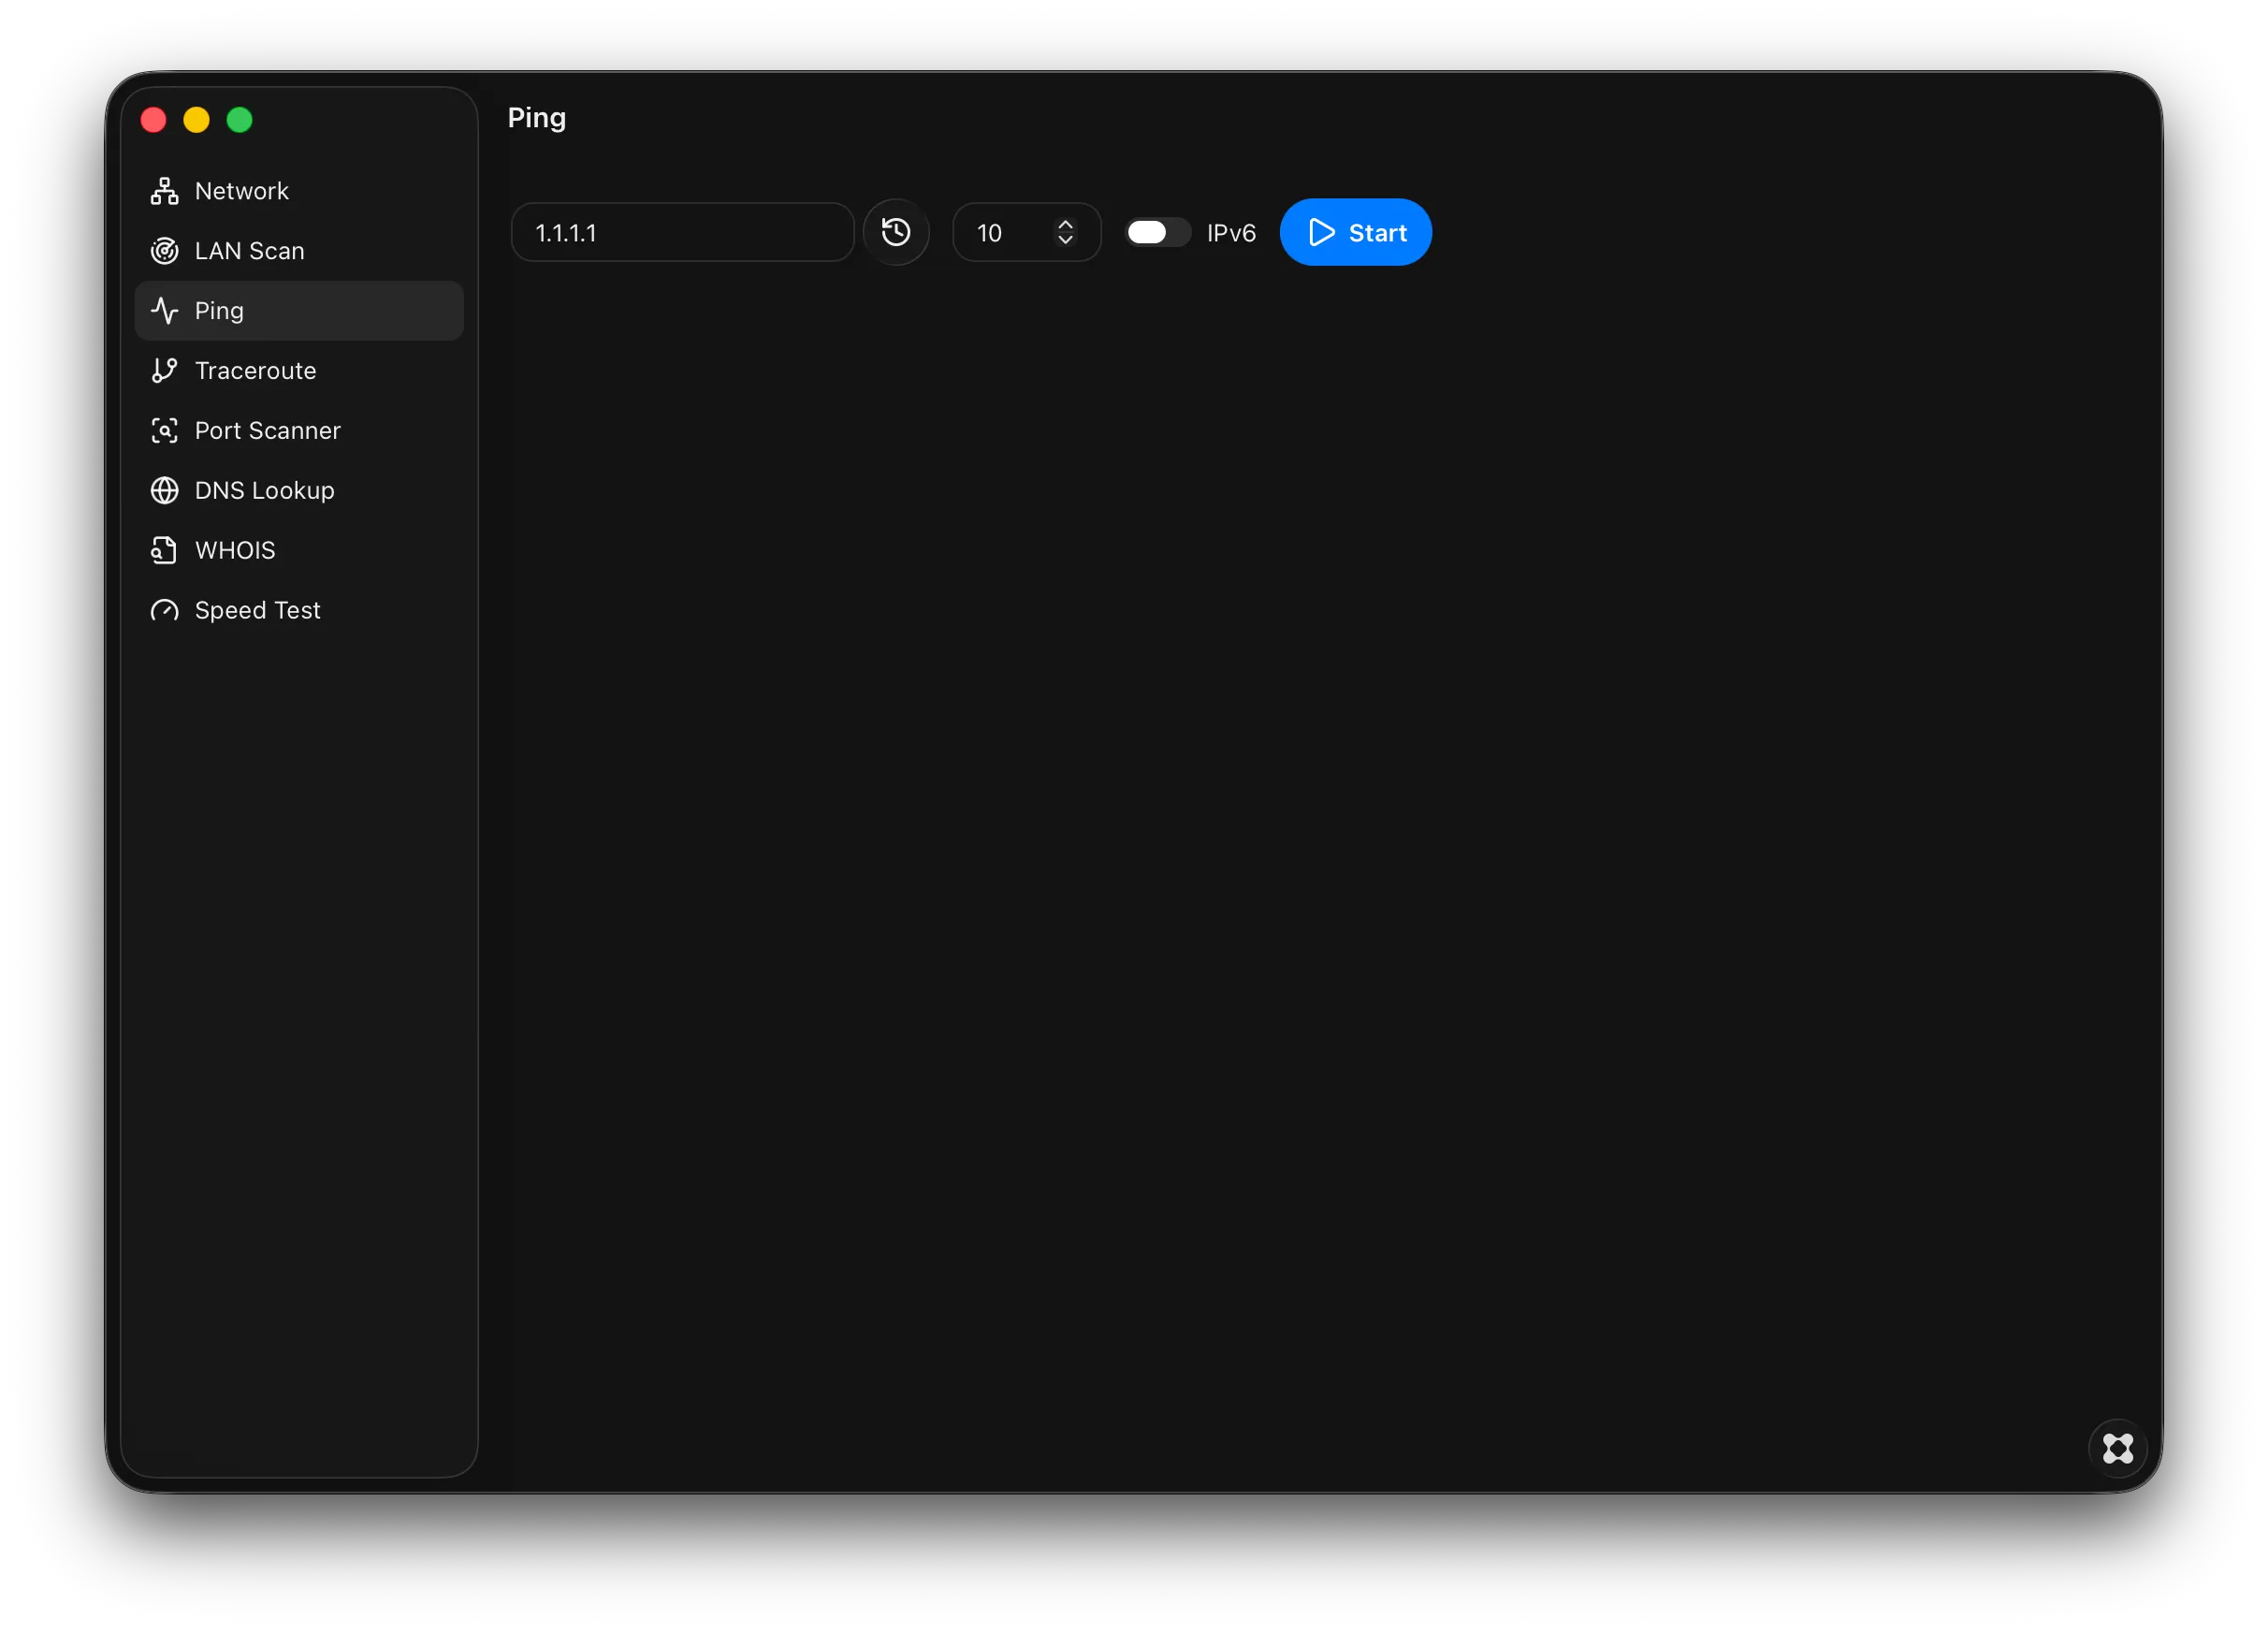Image resolution: width=2268 pixels, height=1632 pixels.
Task: Go to Network in the sidebar
Action: [299, 191]
